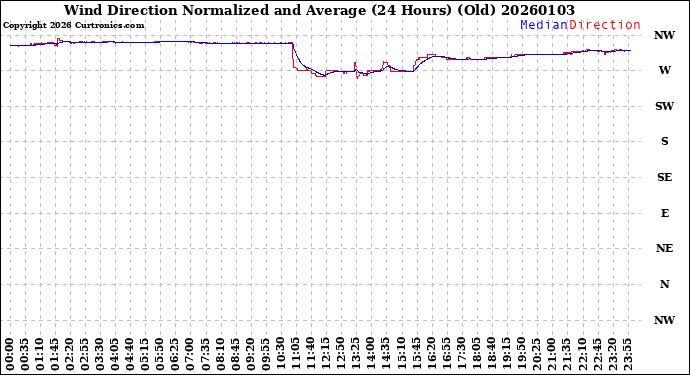This screenshot has width=690, height=375.
Task: Click the 14:35 time label
Action: click(386, 354)
